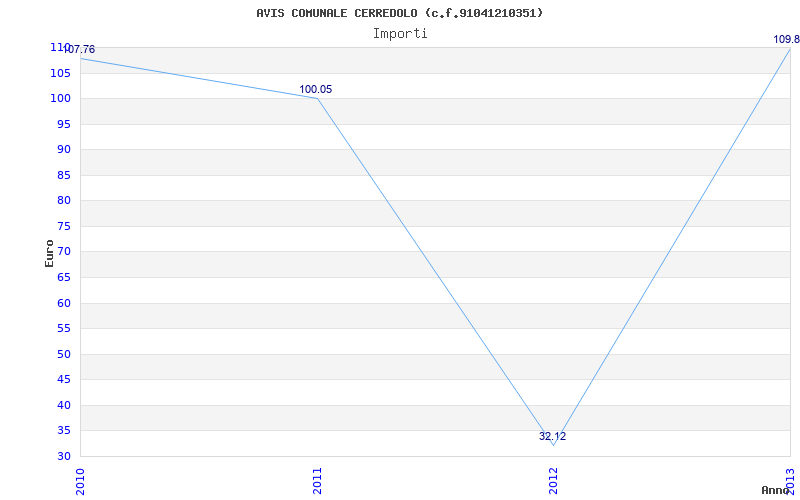This screenshot has width=800, height=500.
Task: Click the y-axis value 65
Action: [63, 278]
